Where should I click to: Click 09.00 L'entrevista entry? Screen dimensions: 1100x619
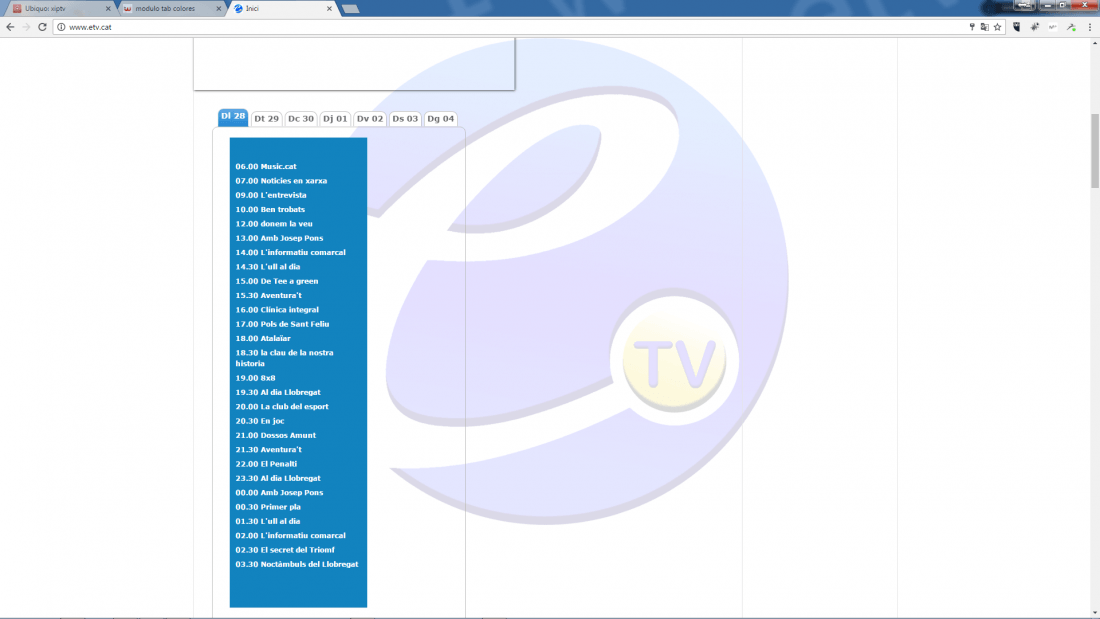(x=271, y=195)
